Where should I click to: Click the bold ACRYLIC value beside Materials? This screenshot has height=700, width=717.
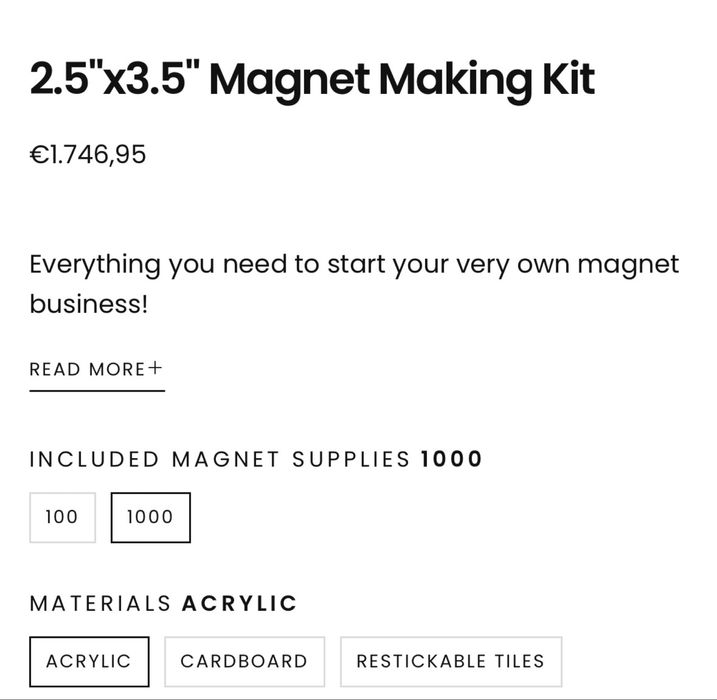tap(240, 604)
